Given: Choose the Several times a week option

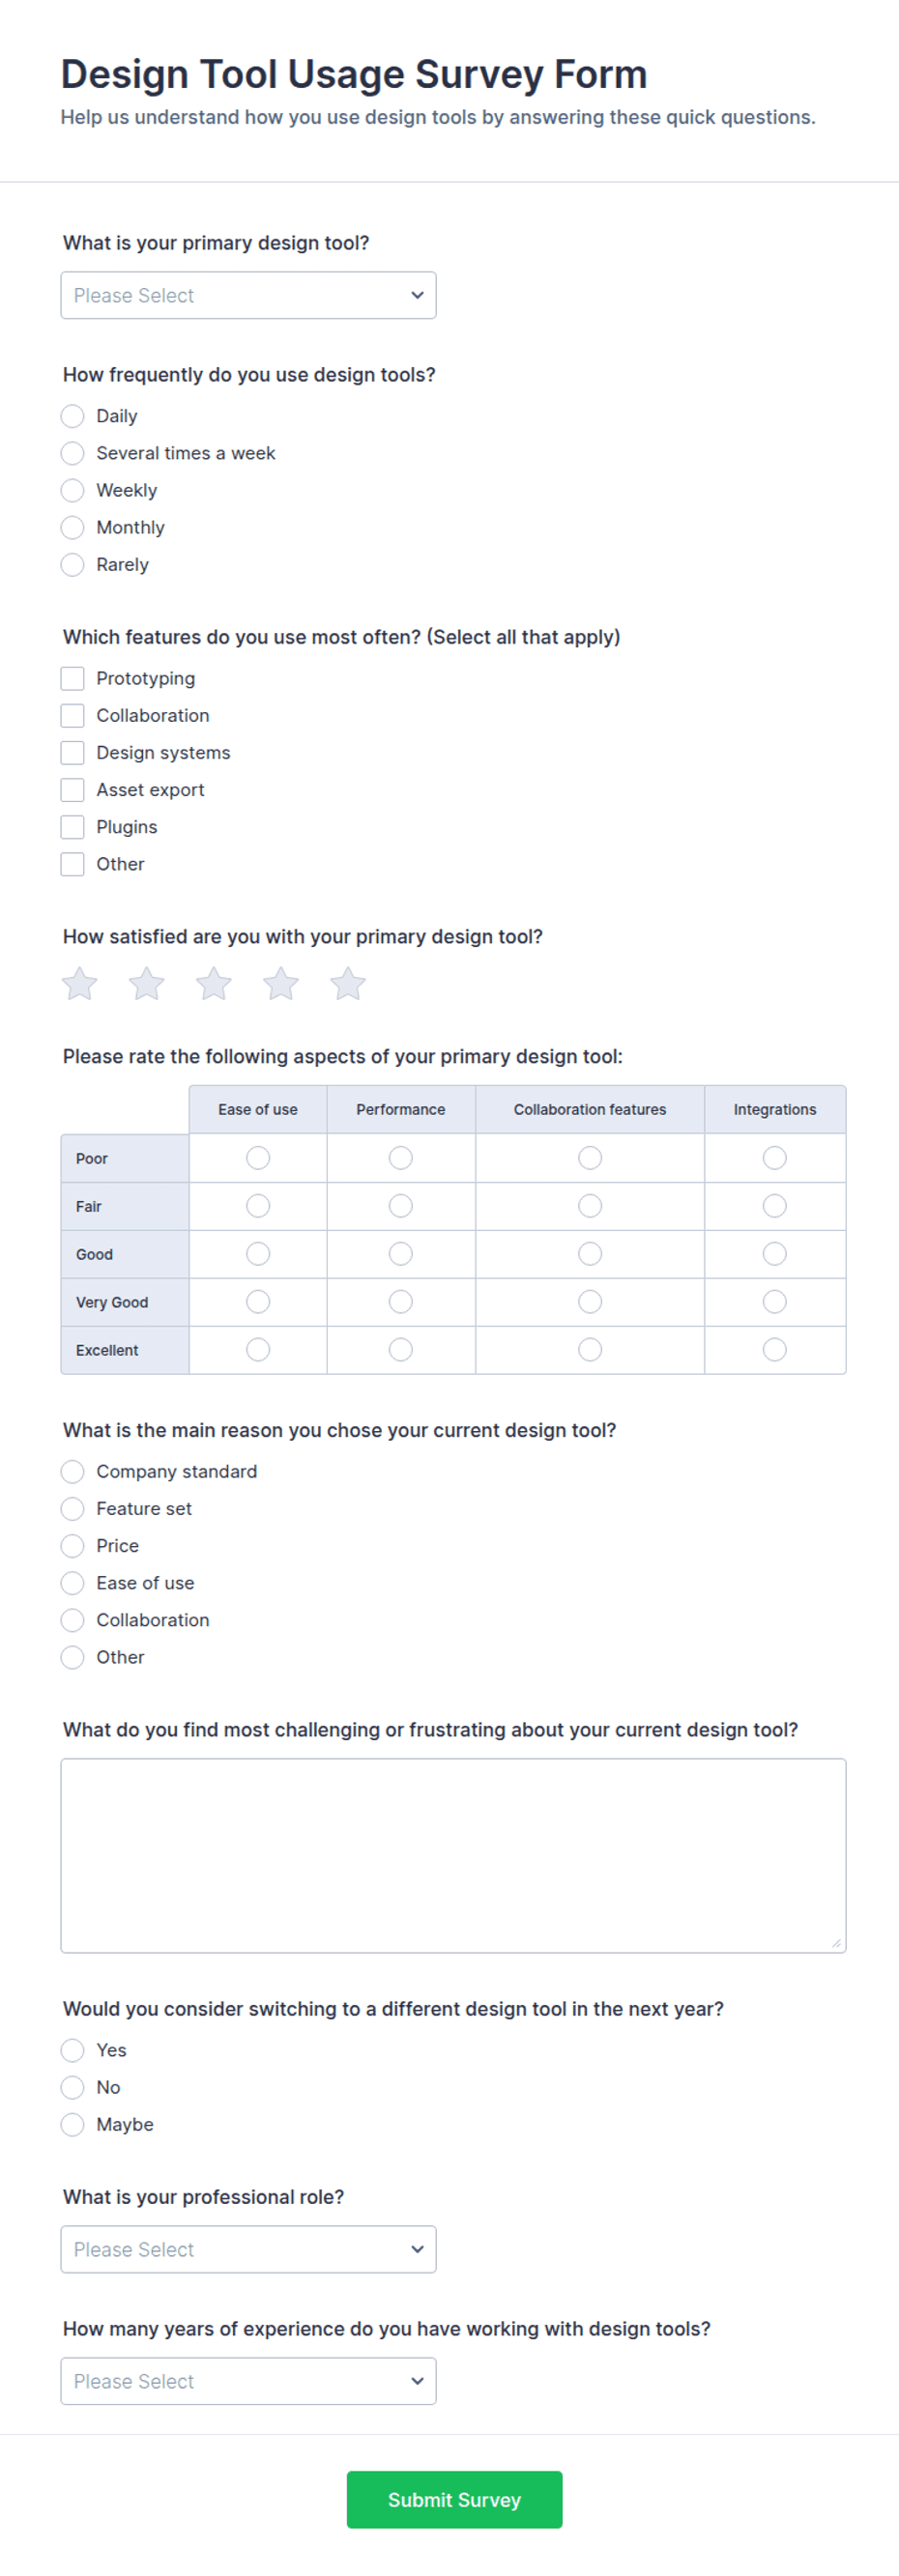Looking at the screenshot, I should pyautogui.click(x=72, y=453).
